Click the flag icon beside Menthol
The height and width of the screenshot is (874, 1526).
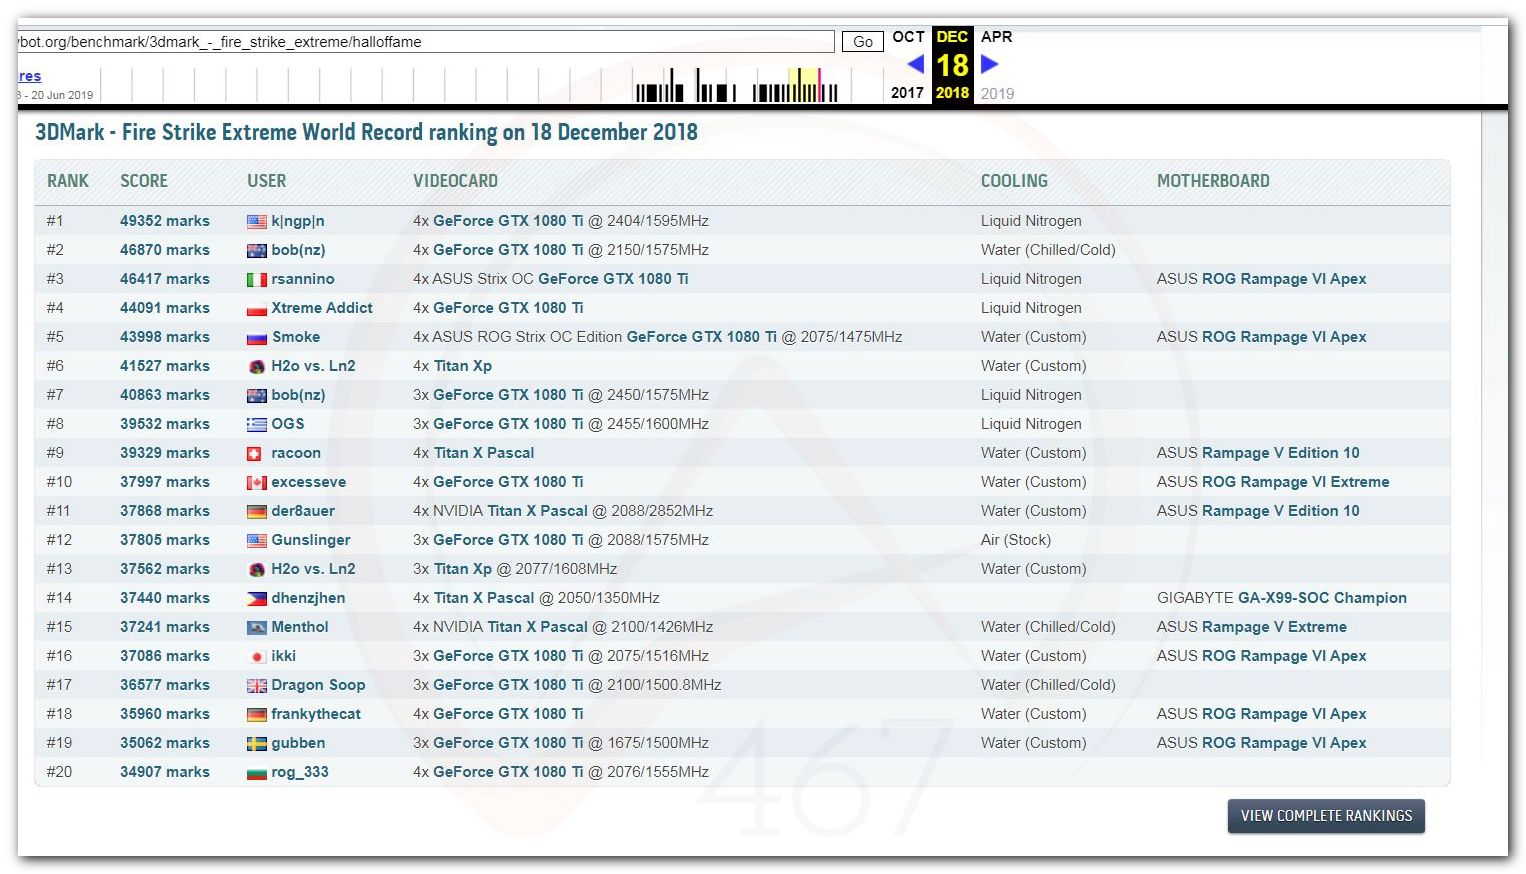[x=257, y=628]
